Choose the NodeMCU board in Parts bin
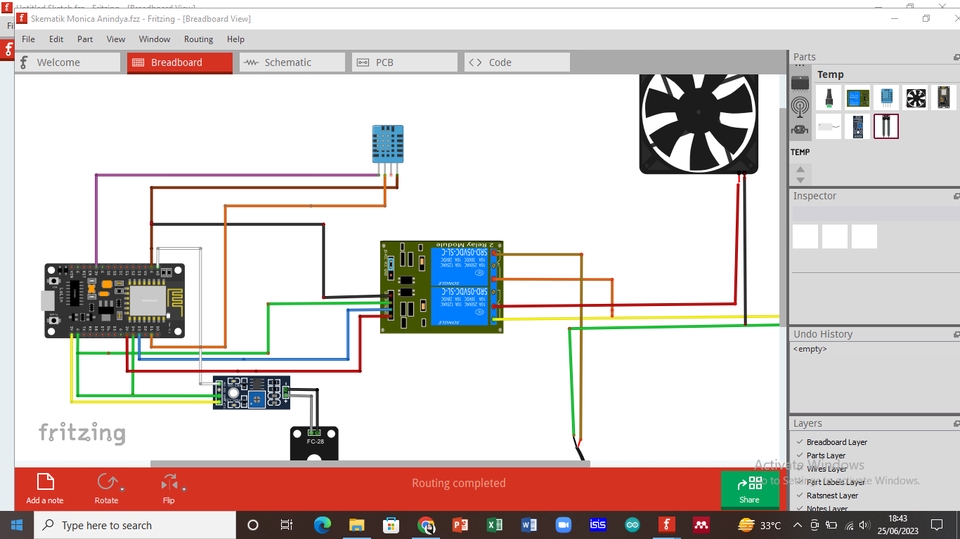960x539 pixels. click(x=944, y=98)
